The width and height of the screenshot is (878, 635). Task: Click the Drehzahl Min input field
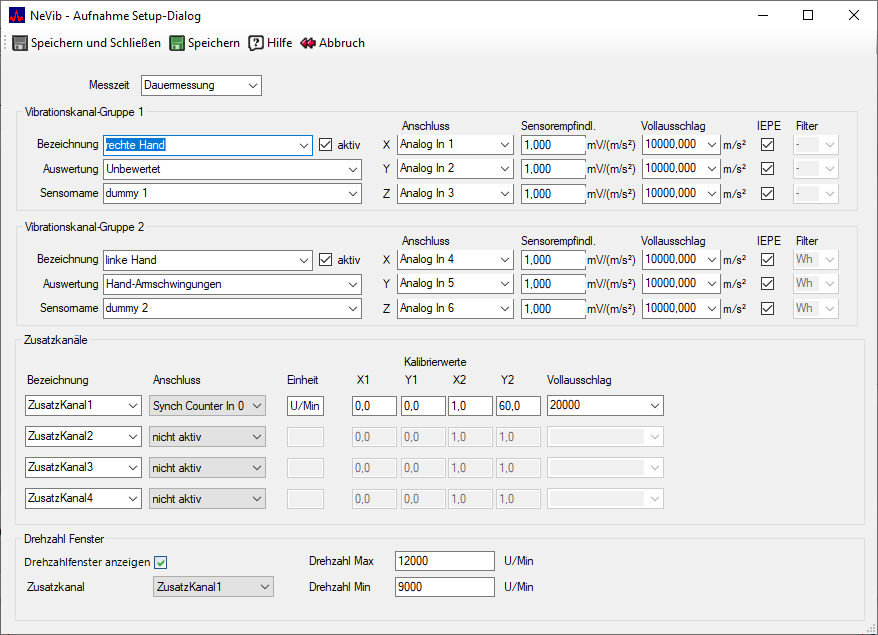(445, 587)
